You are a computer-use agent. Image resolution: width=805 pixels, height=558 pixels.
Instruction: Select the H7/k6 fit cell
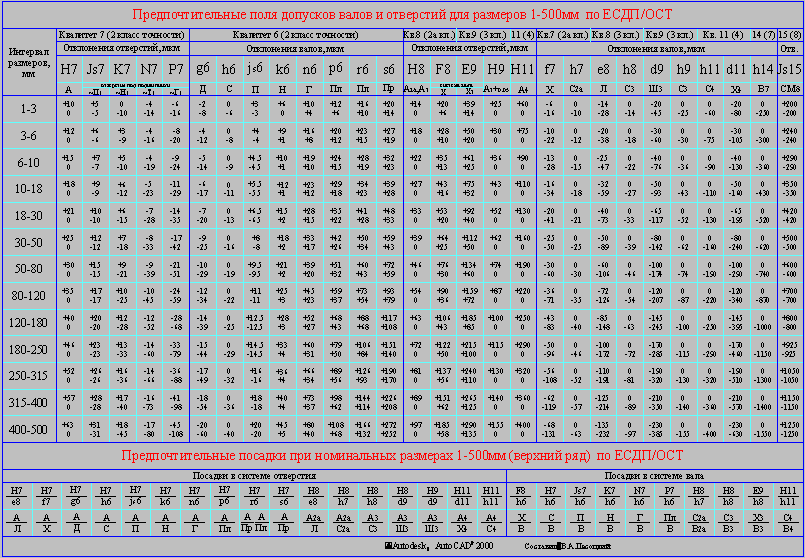(x=165, y=495)
